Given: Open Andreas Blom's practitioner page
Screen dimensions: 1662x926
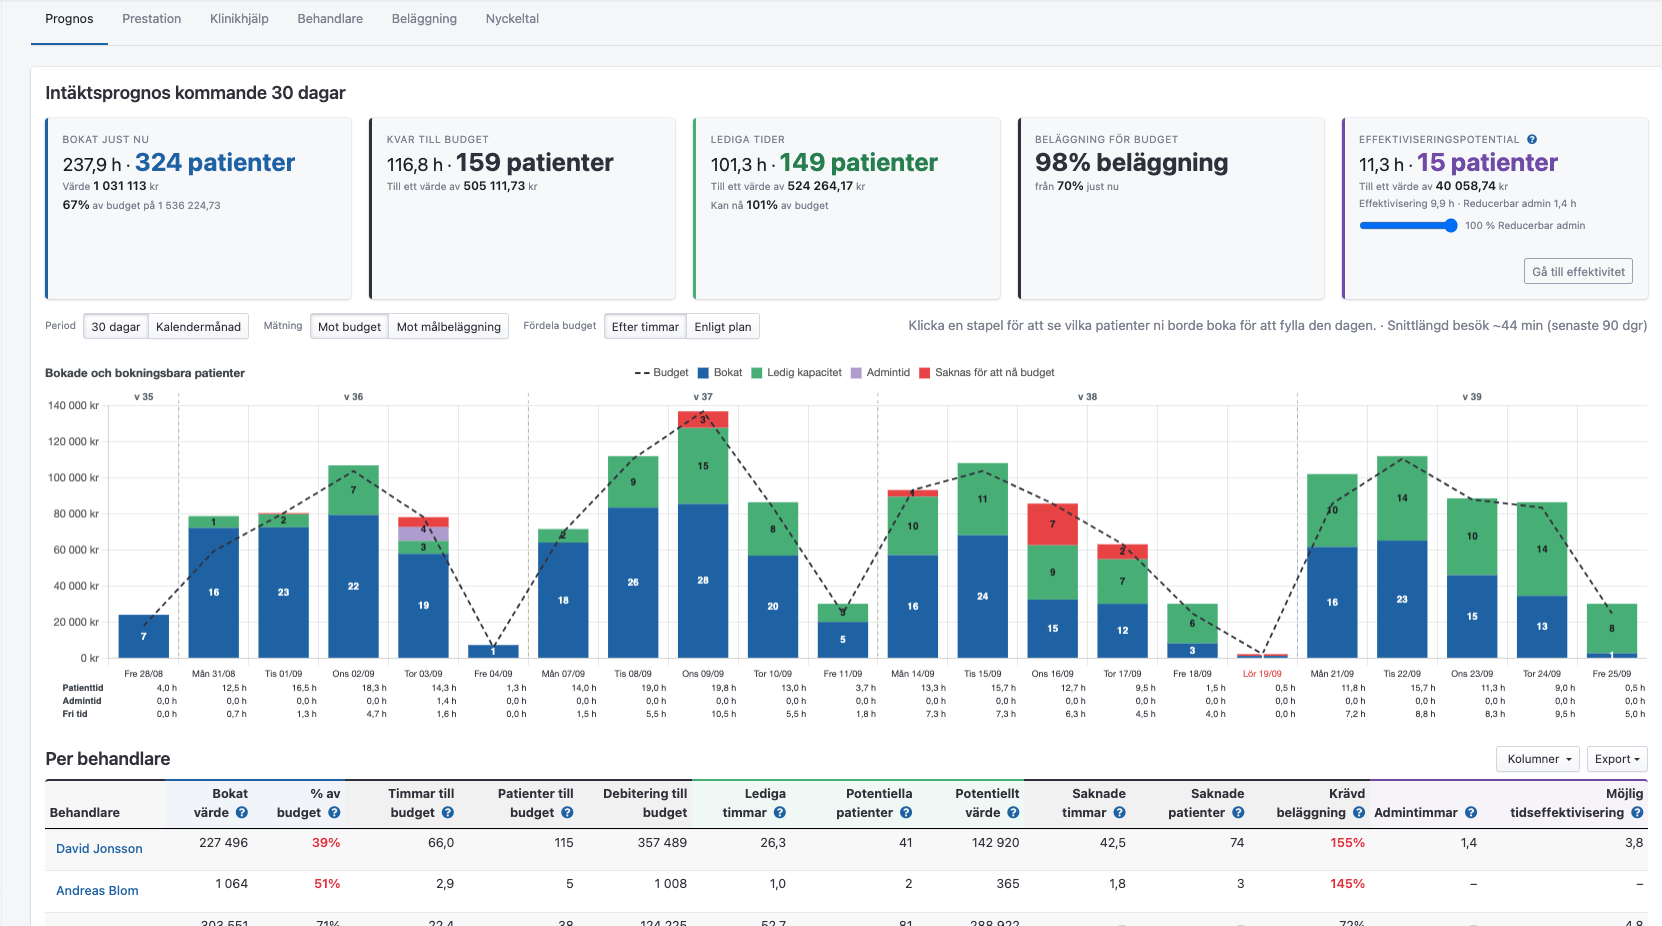Looking at the screenshot, I should (97, 891).
